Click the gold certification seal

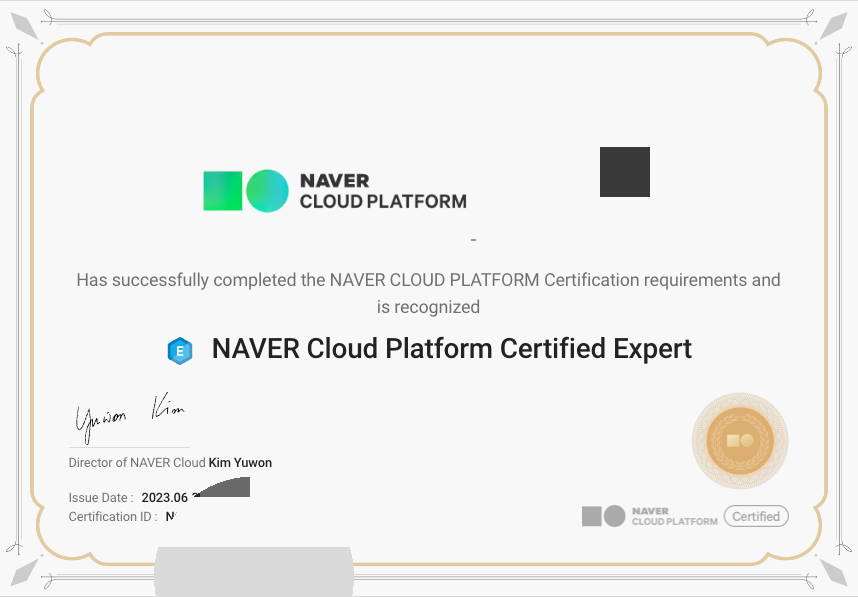[740, 440]
